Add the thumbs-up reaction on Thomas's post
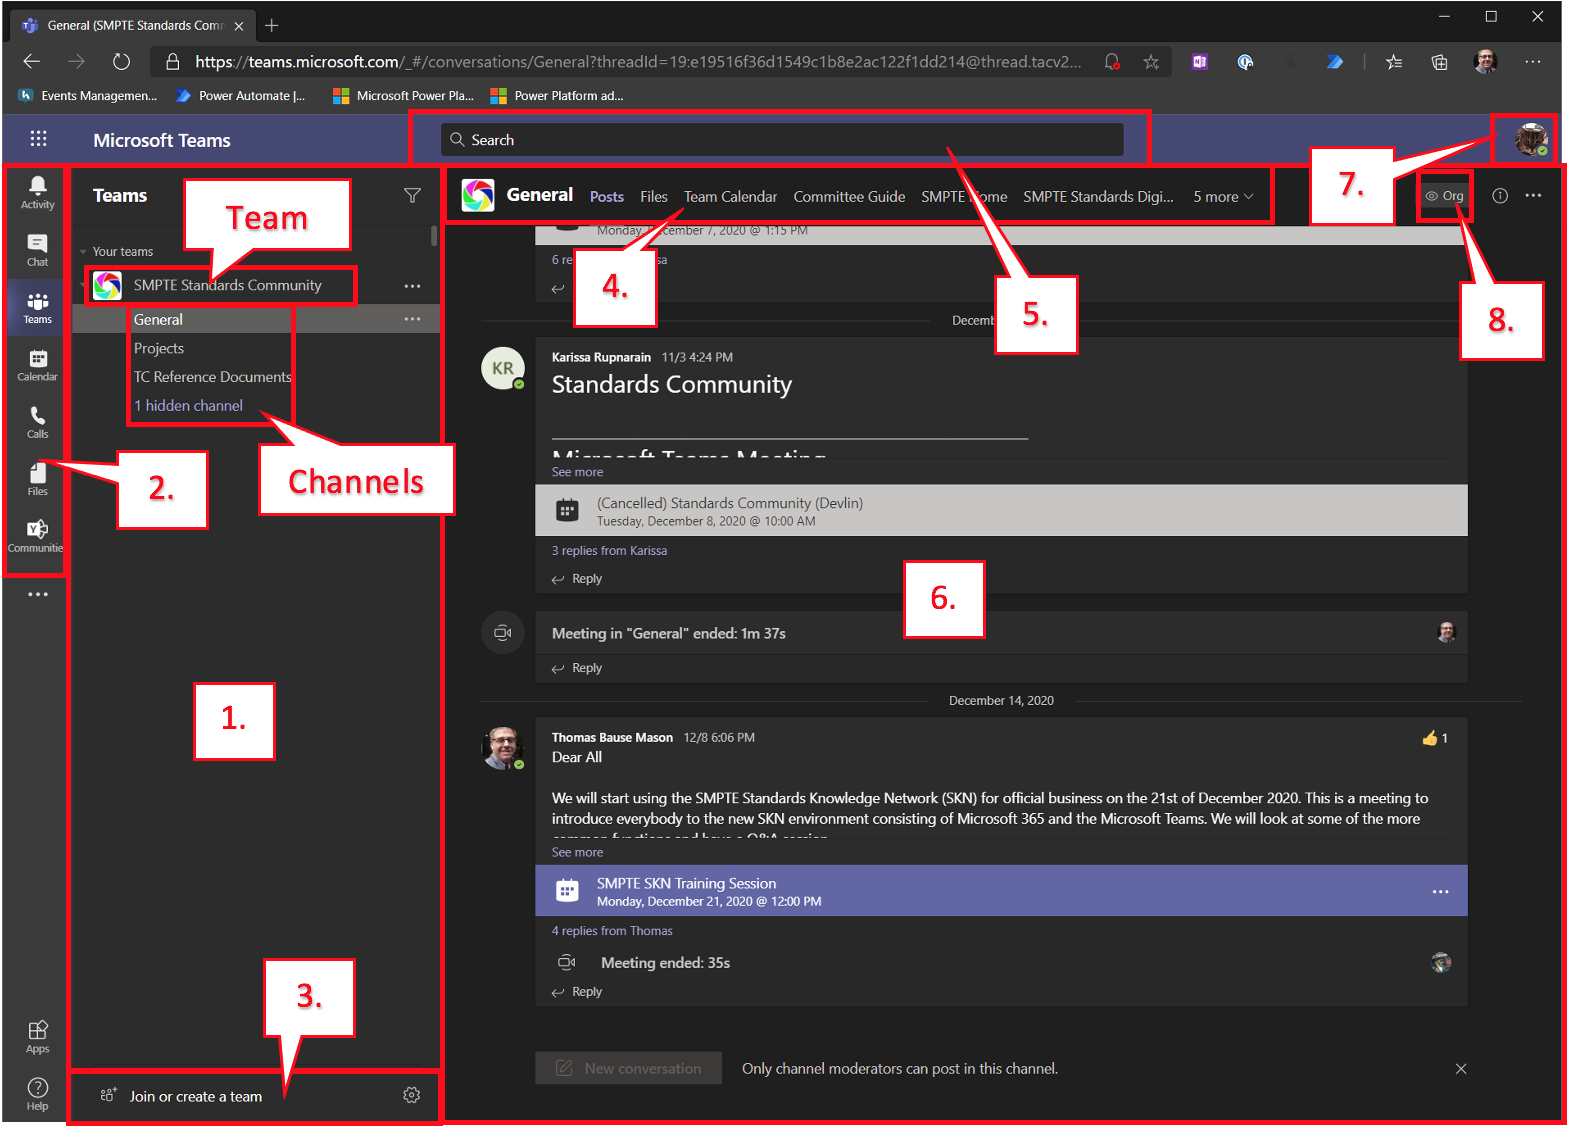The width and height of the screenshot is (1572, 1130). [x=1430, y=738]
